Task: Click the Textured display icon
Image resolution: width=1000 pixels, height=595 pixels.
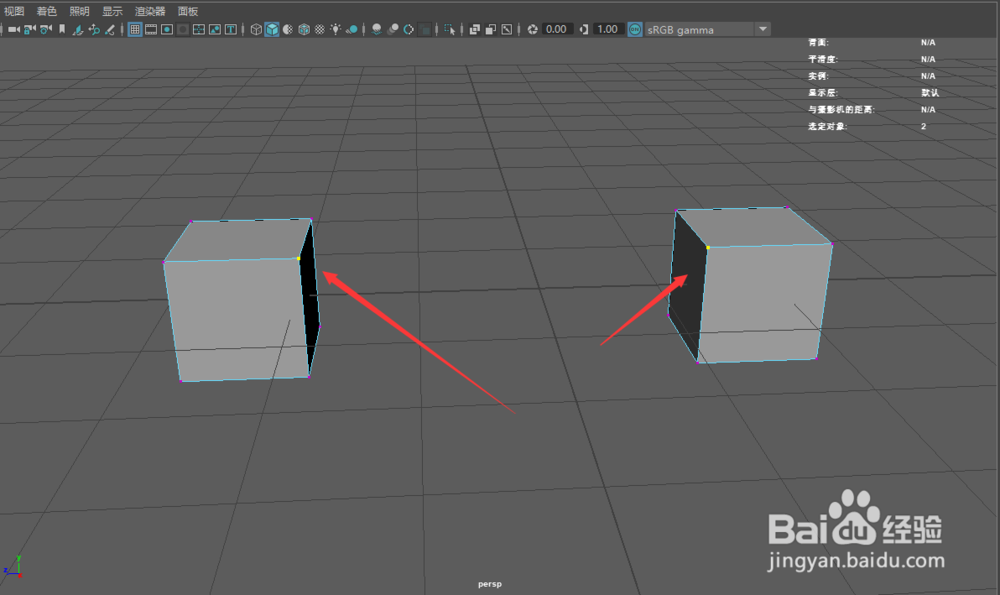Action: click(320, 29)
